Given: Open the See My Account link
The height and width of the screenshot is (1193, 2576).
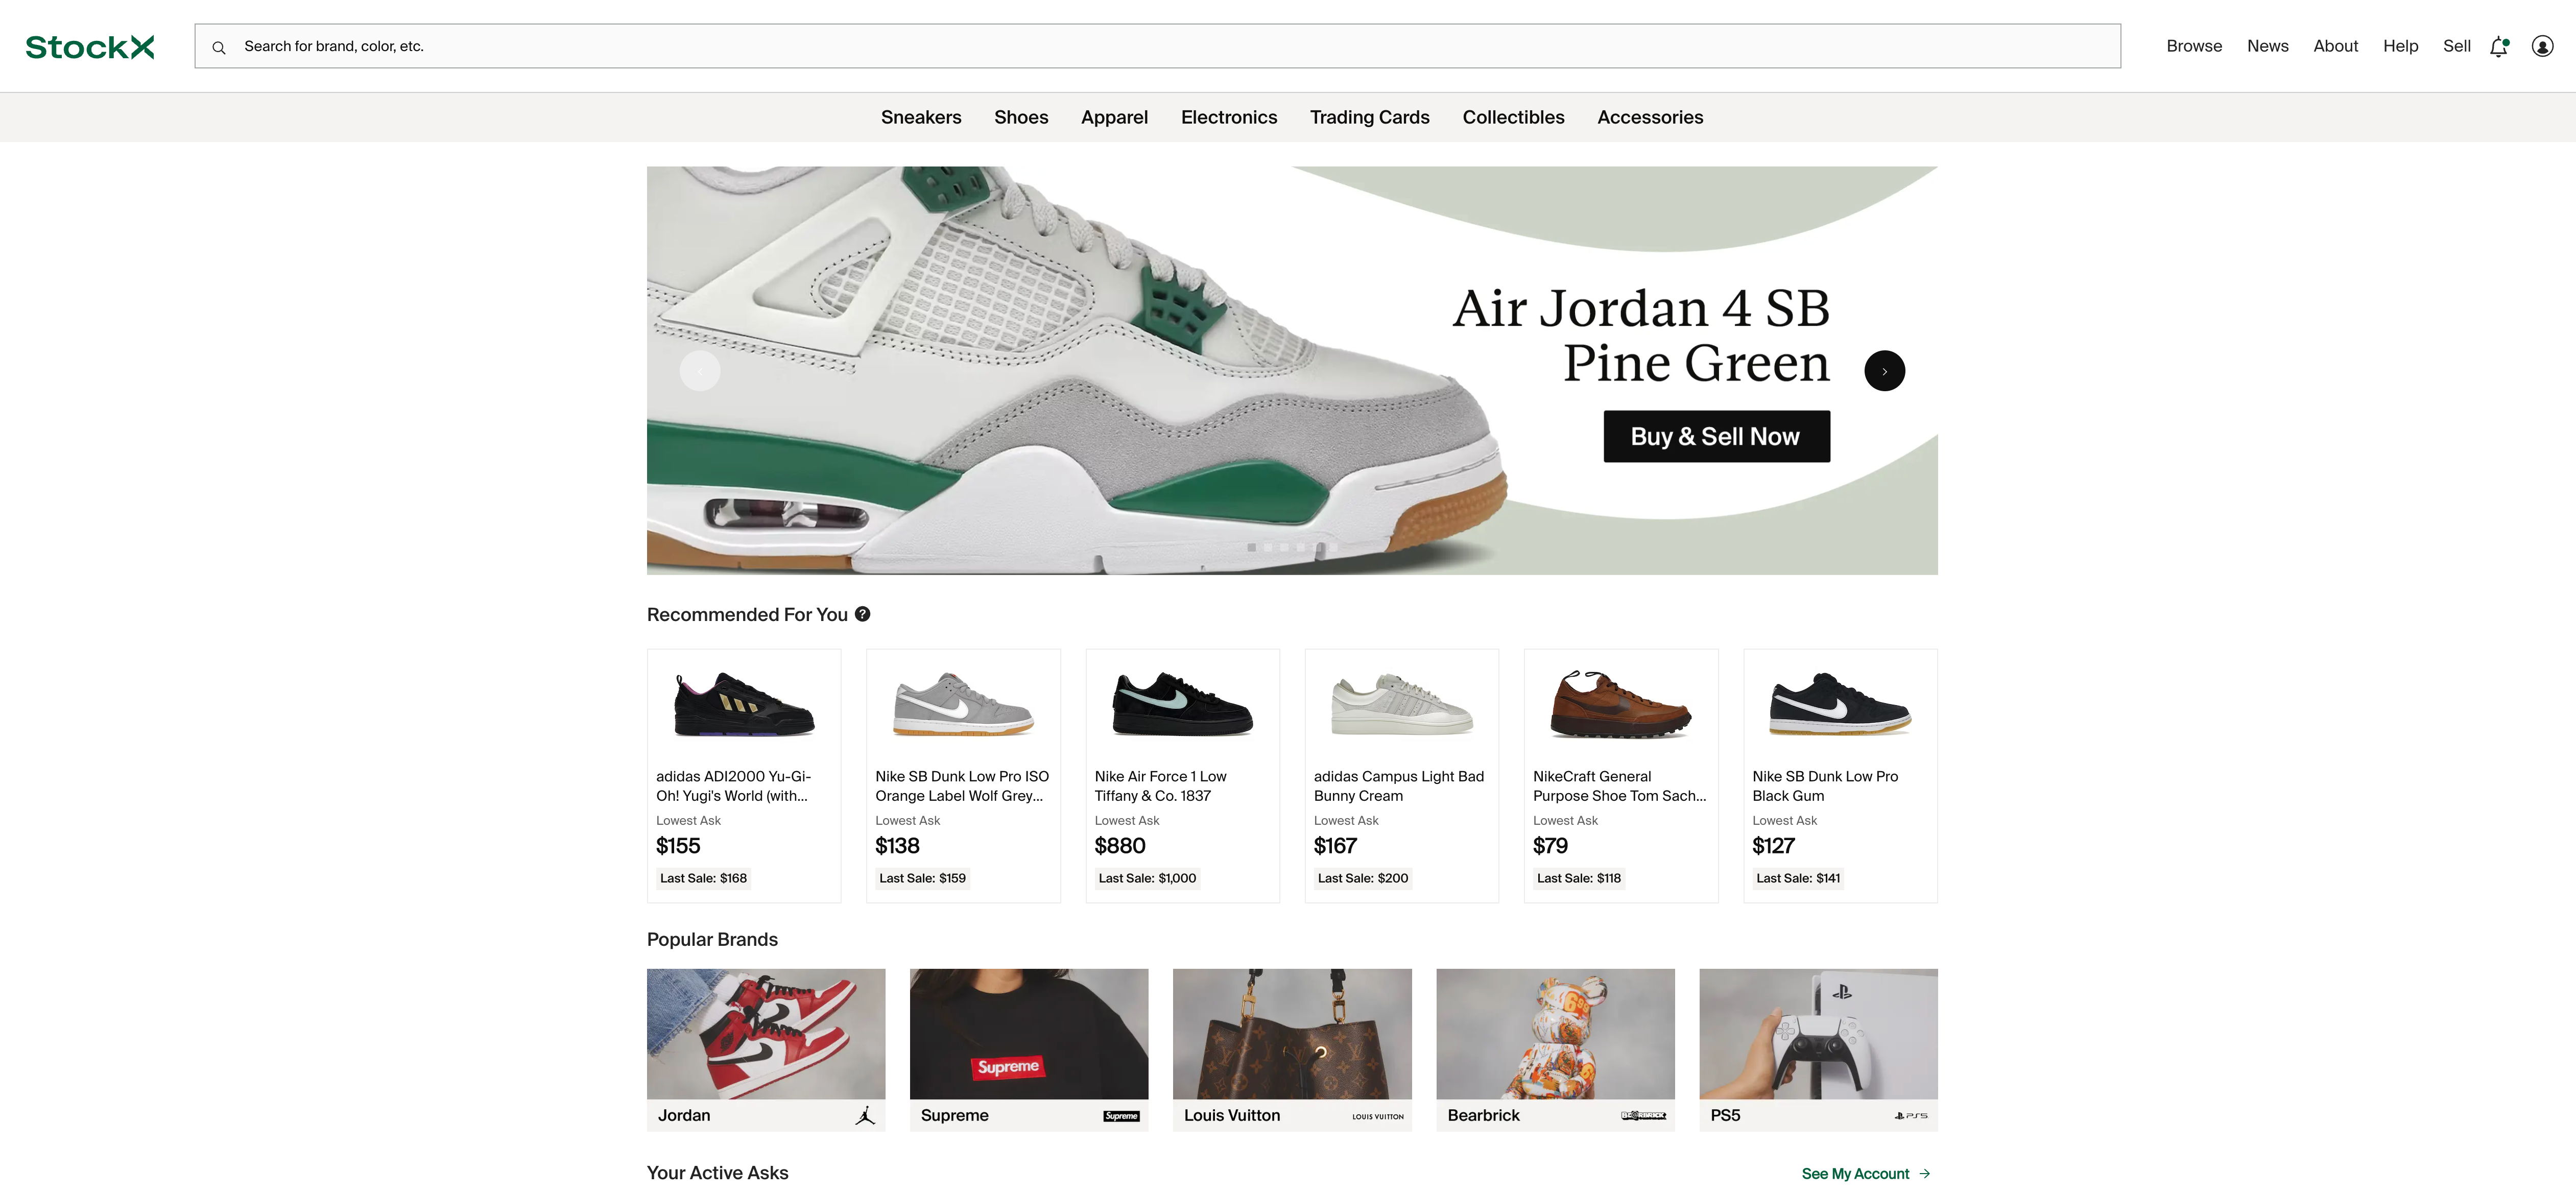Looking at the screenshot, I should click(1866, 1174).
